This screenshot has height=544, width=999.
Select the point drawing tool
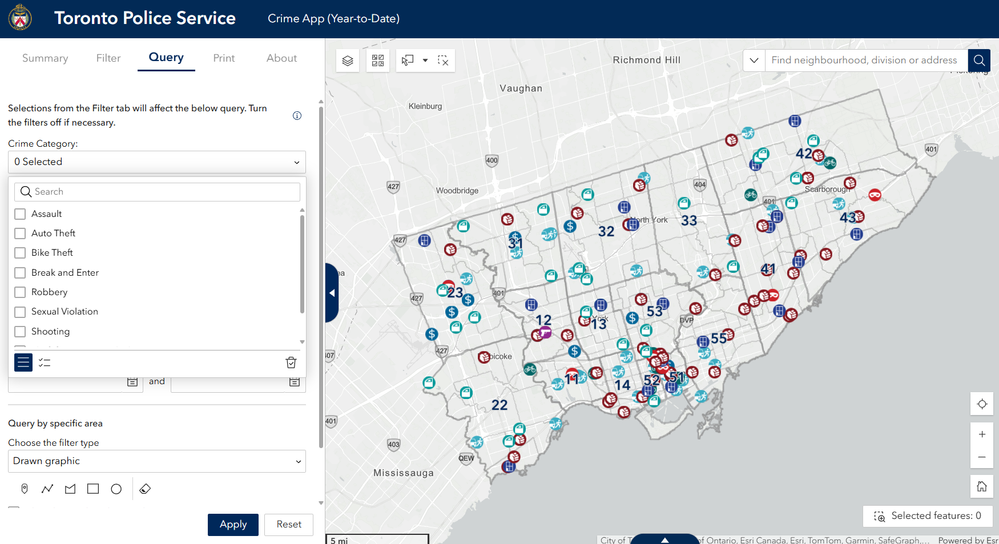[24, 489]
